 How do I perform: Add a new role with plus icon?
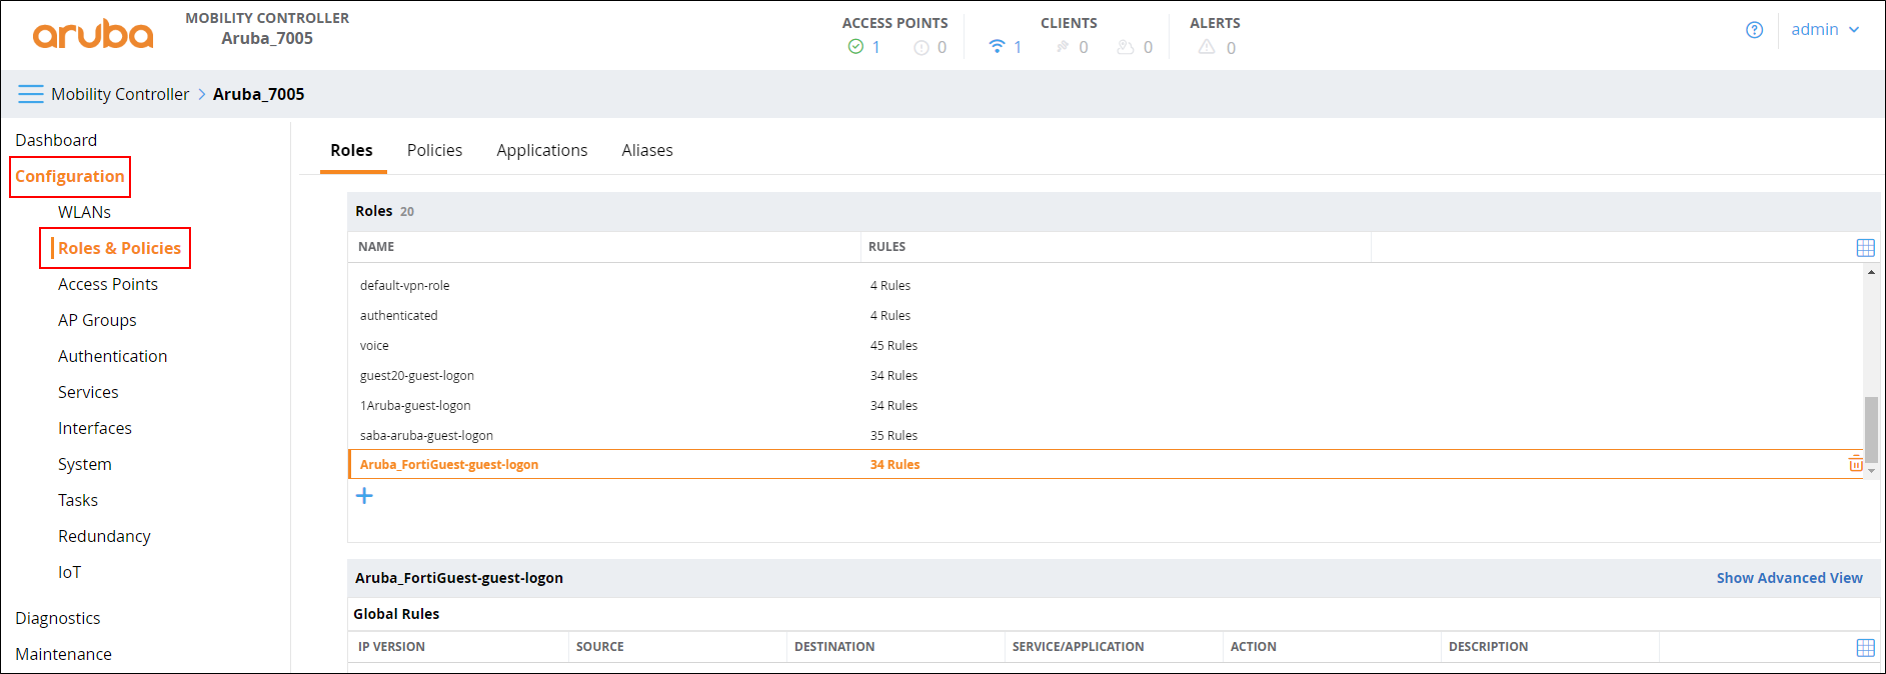364,496
